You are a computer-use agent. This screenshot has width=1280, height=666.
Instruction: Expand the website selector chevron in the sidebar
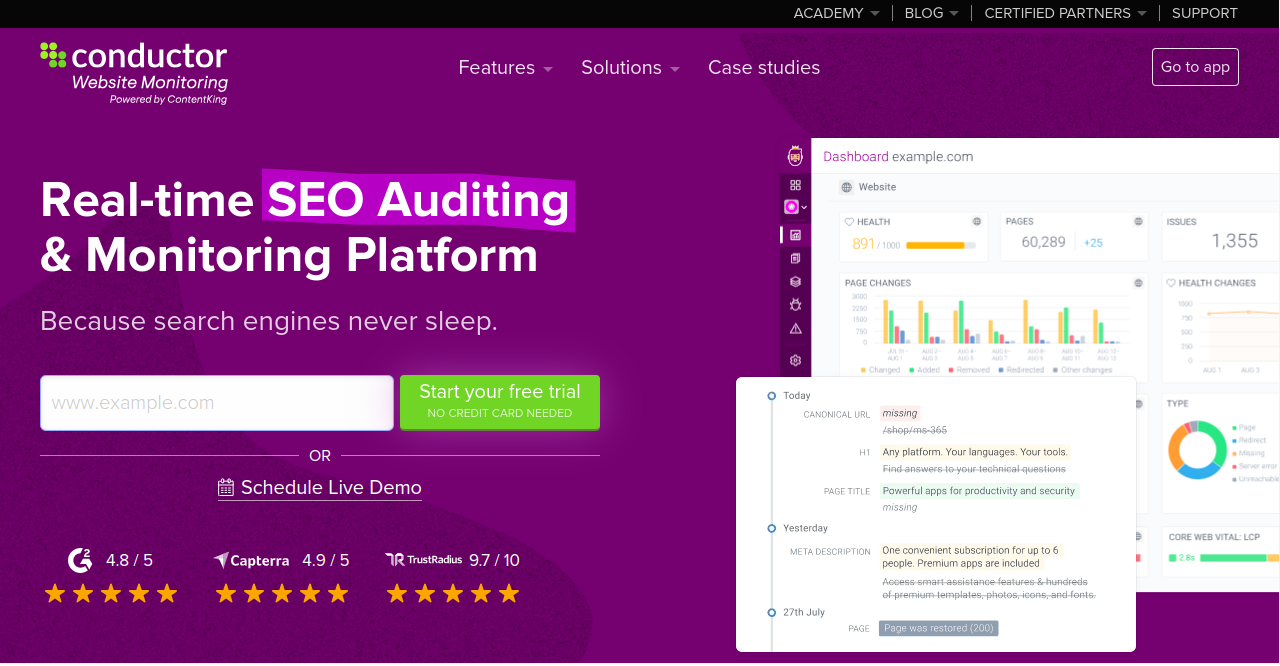pos(805,207)
